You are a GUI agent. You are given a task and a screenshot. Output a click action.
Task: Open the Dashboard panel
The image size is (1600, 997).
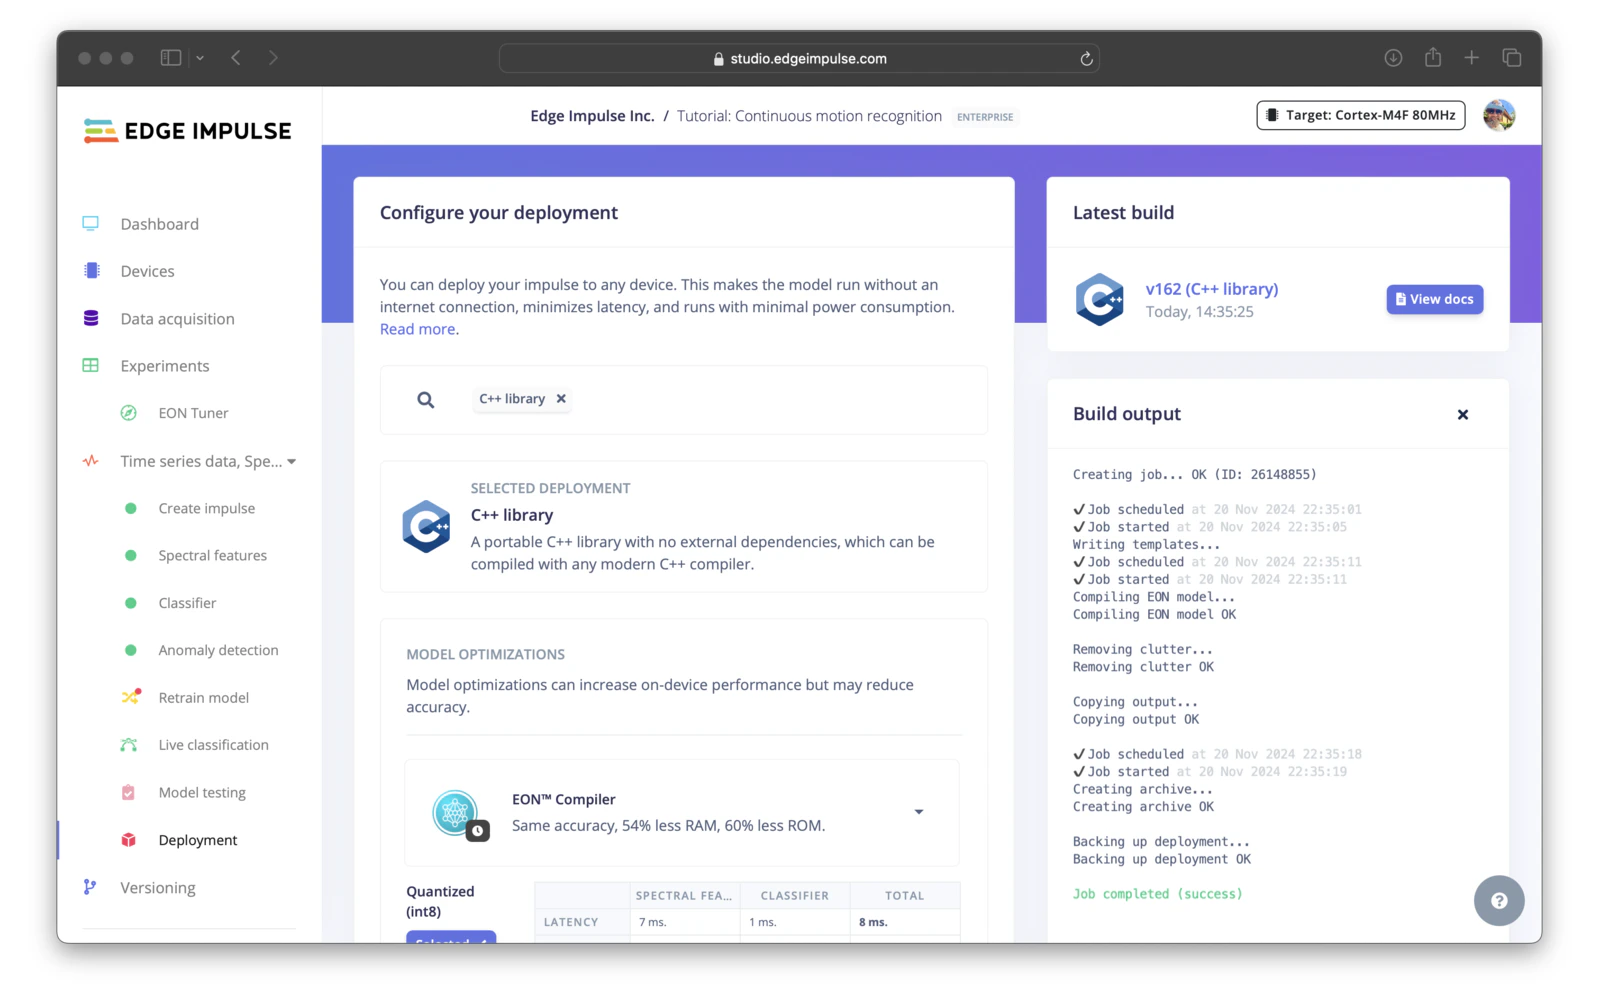pos(160,223)
